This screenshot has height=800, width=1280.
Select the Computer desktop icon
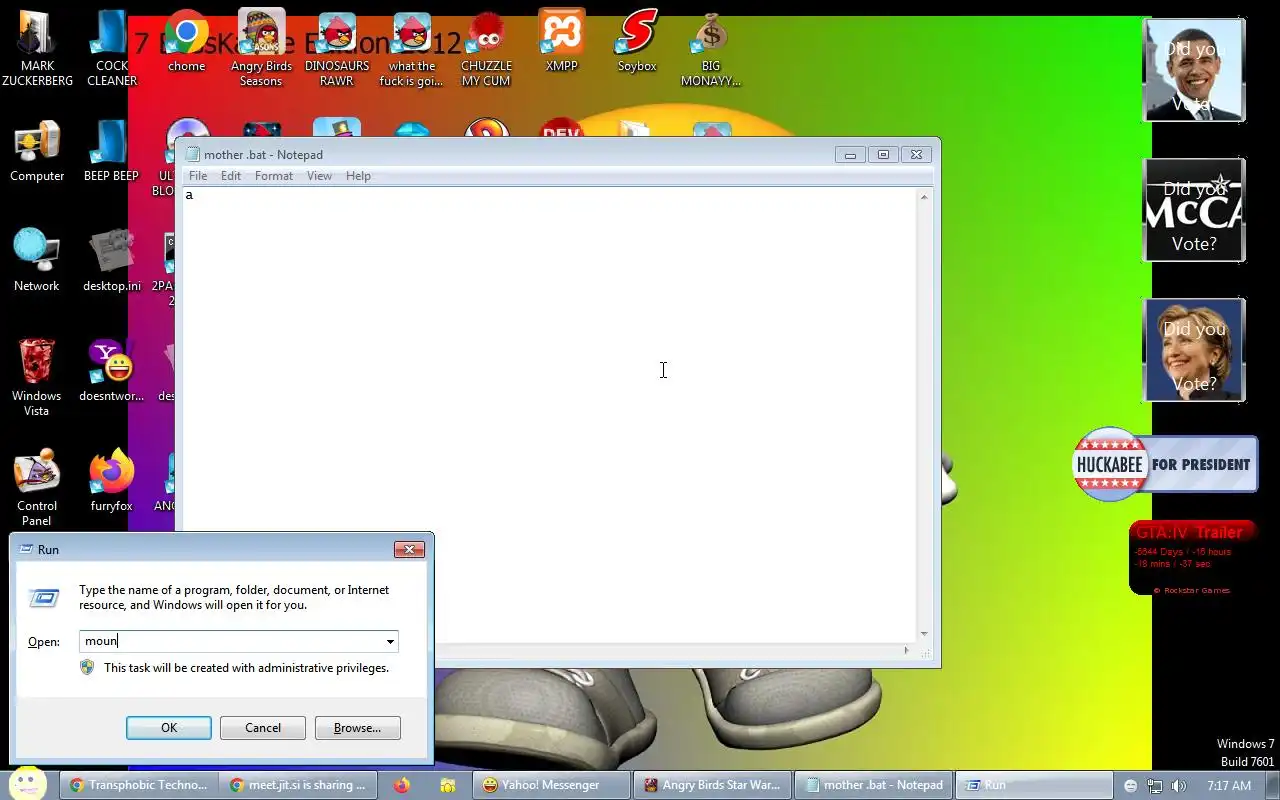pos(37,152)
